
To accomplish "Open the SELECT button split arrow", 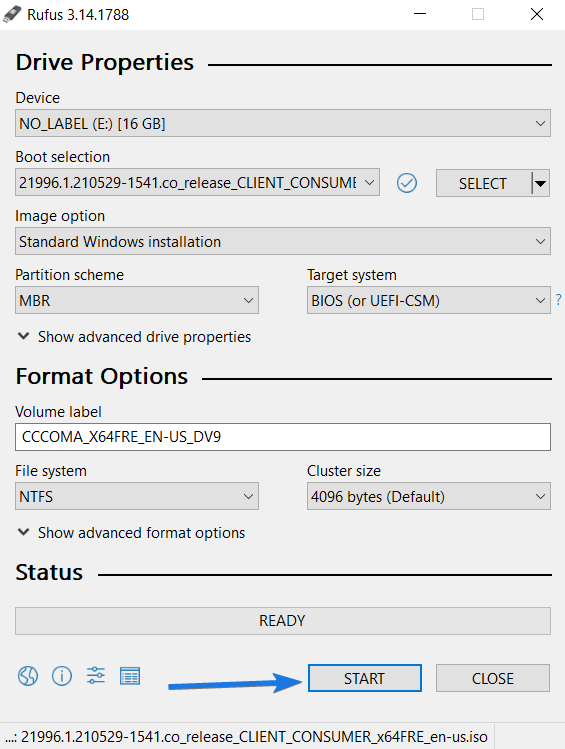I will [x=540, y=183].
